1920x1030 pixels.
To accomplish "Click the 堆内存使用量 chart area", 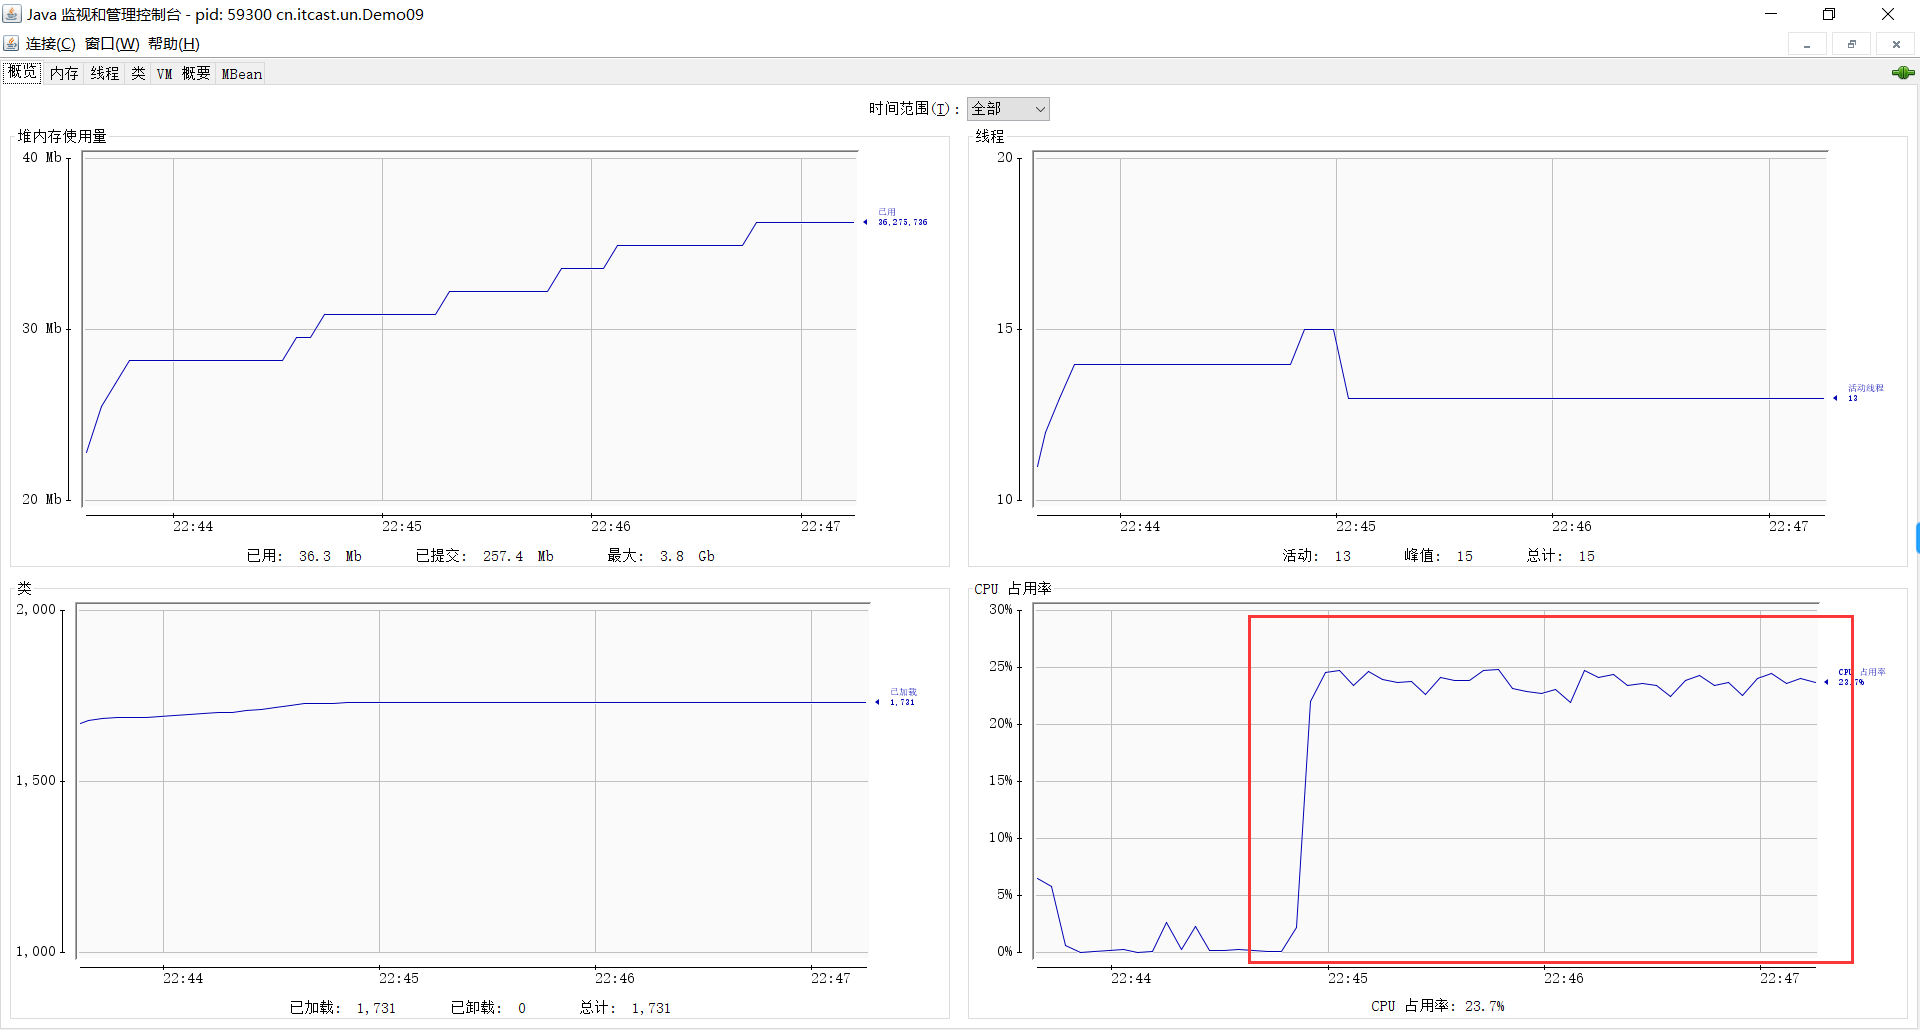I will (468, 330).
